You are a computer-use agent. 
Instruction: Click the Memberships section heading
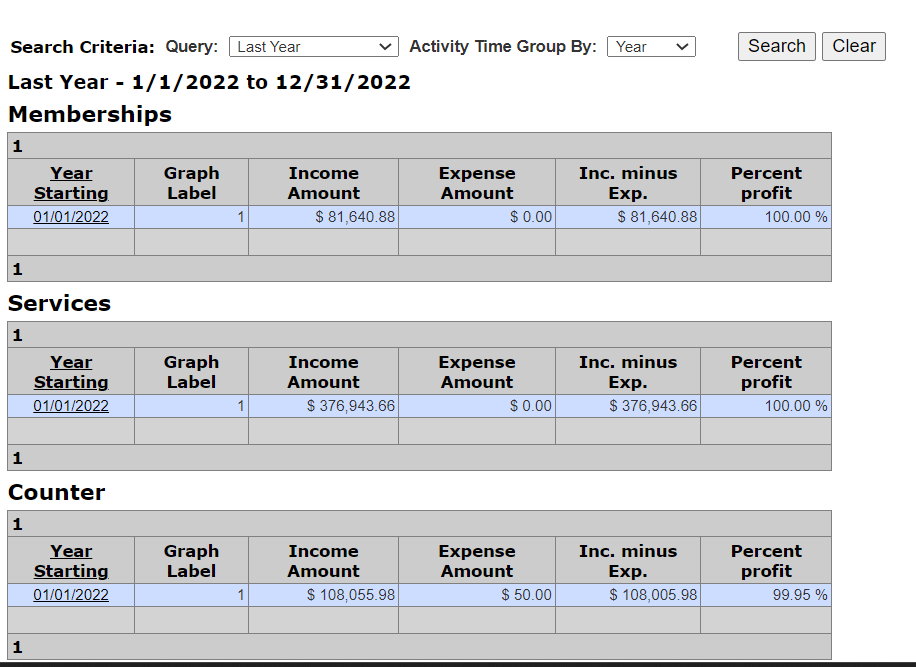pos(89,114)
